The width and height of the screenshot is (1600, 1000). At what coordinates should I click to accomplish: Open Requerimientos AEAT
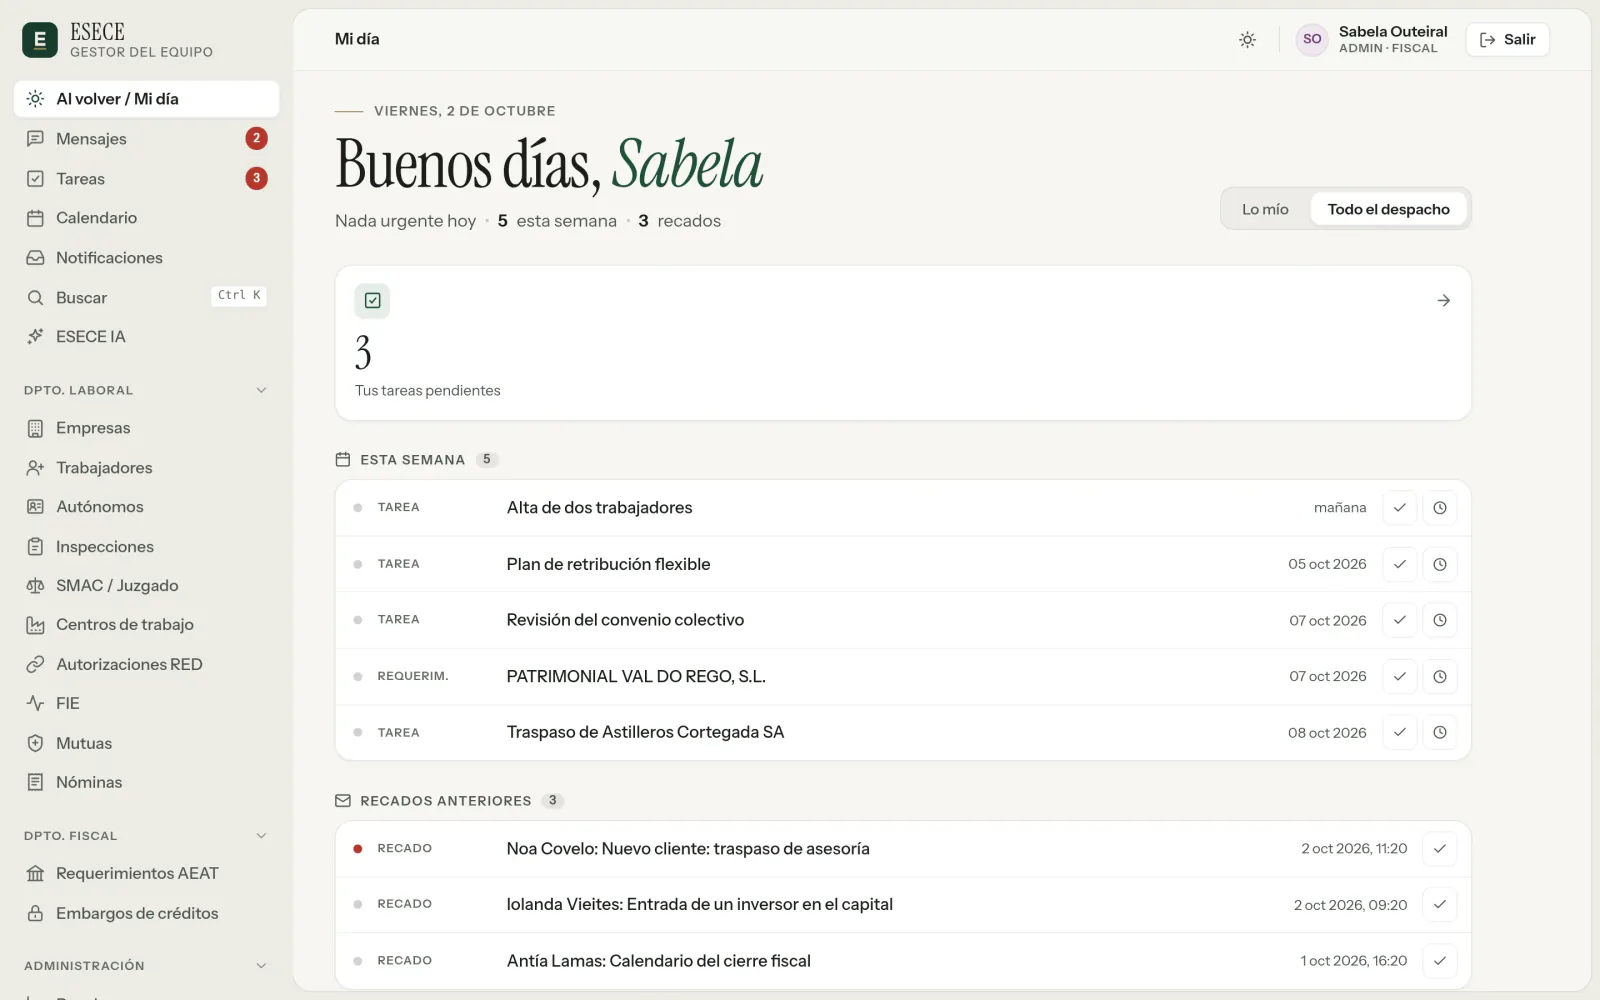tap(146, 874)
